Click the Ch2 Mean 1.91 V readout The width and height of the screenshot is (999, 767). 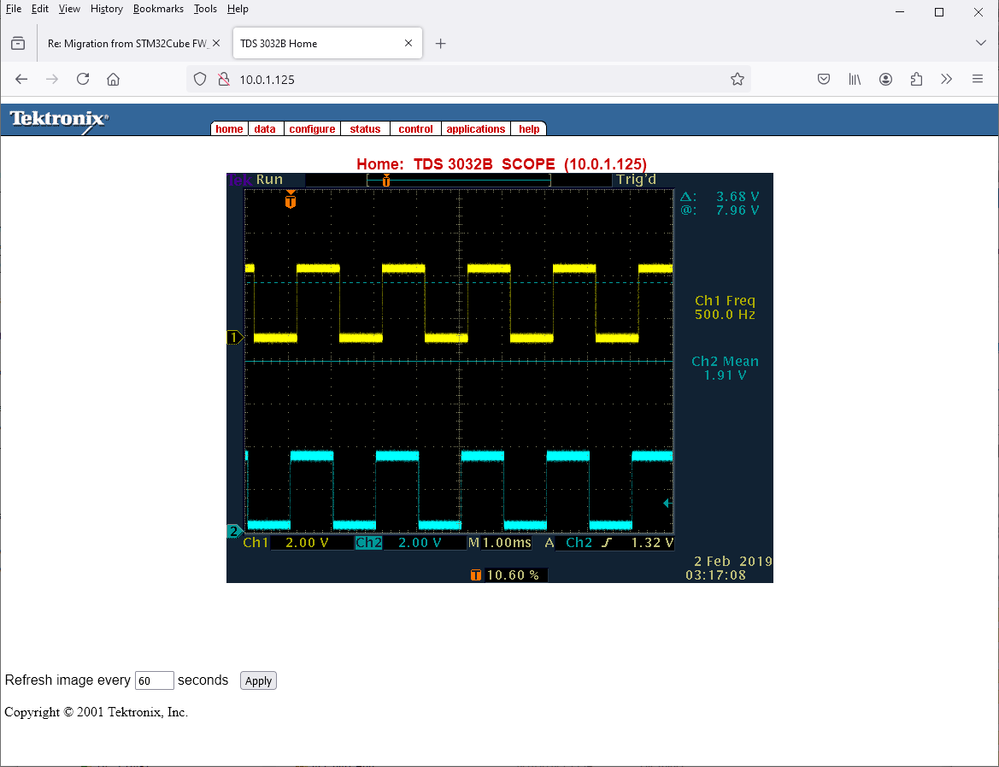(725, 368)
